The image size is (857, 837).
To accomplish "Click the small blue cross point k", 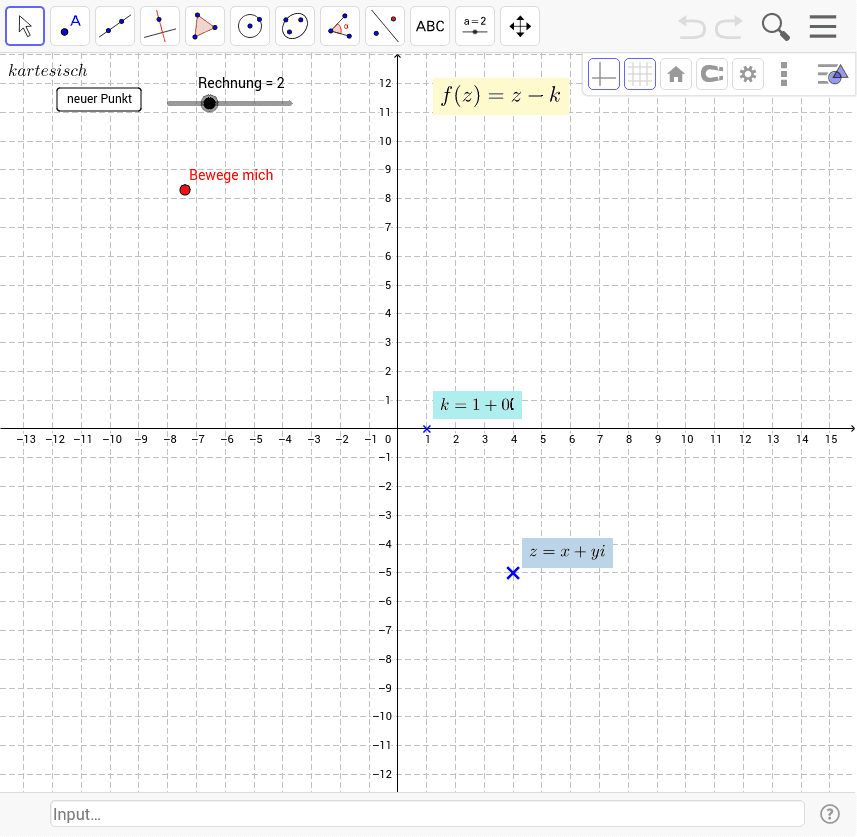I will pos(427,429).
